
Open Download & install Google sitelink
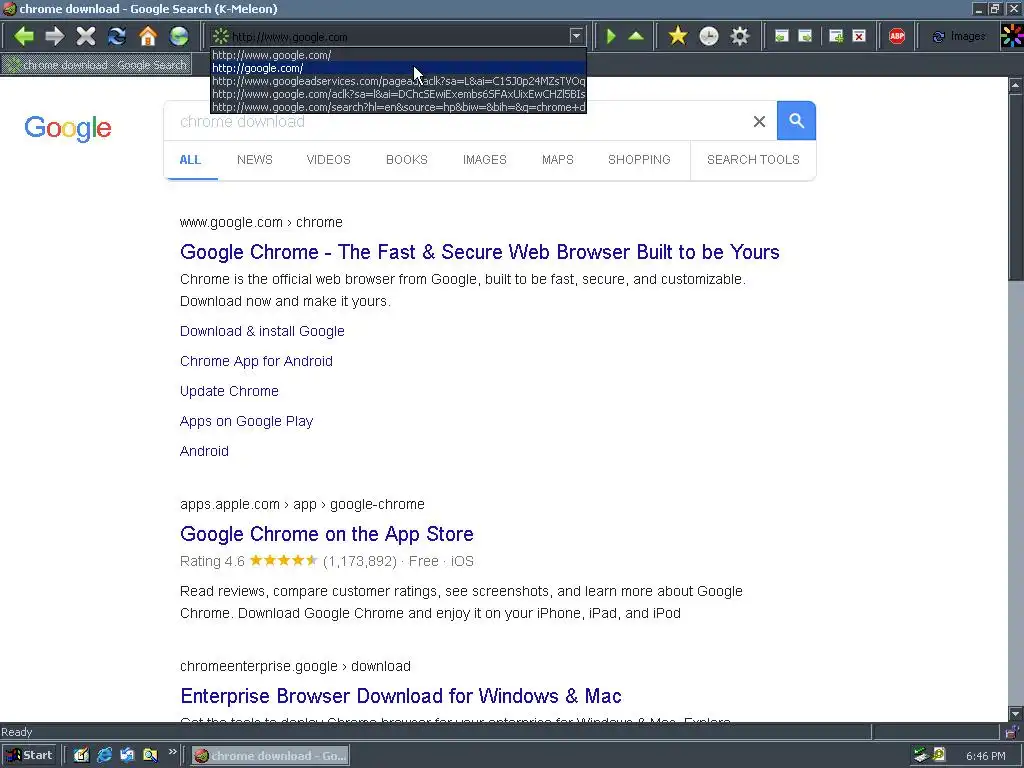262,331
